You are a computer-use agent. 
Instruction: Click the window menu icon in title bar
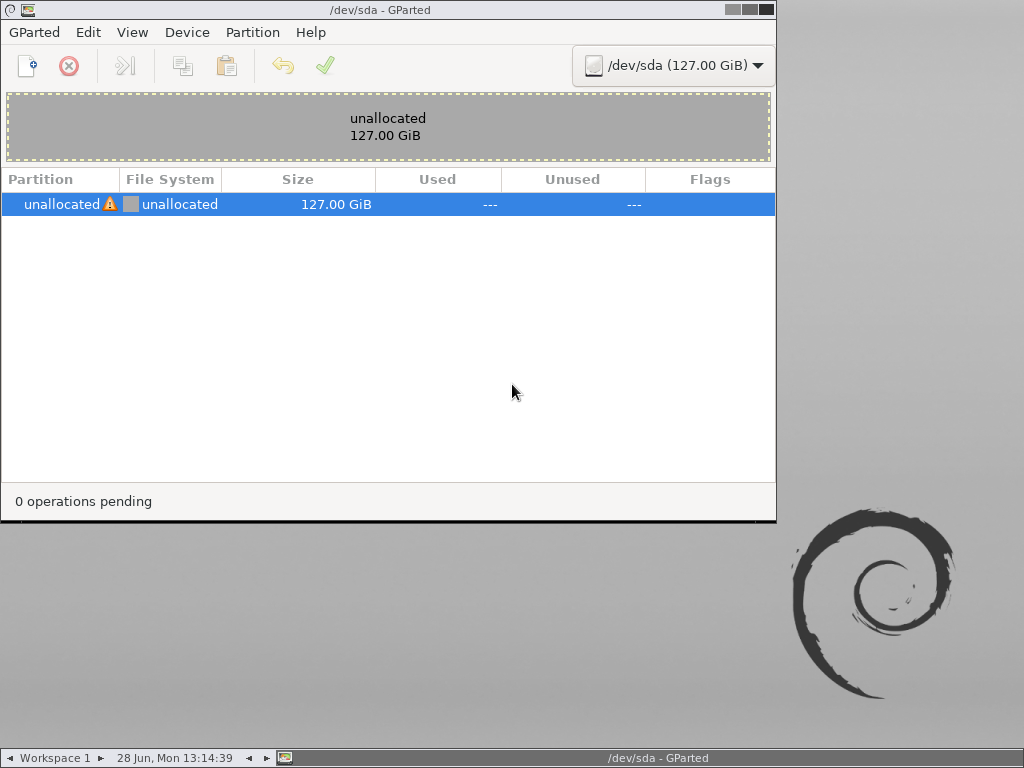pos(10,10)
